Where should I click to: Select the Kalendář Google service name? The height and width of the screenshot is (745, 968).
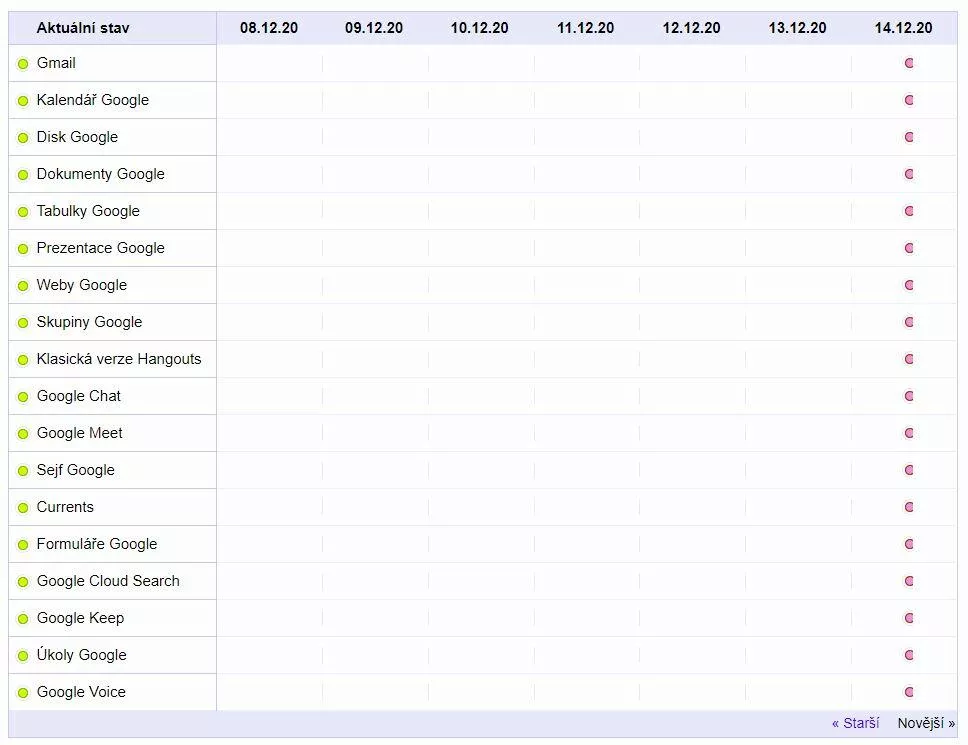pyautogui.click(x=93, y=100)
